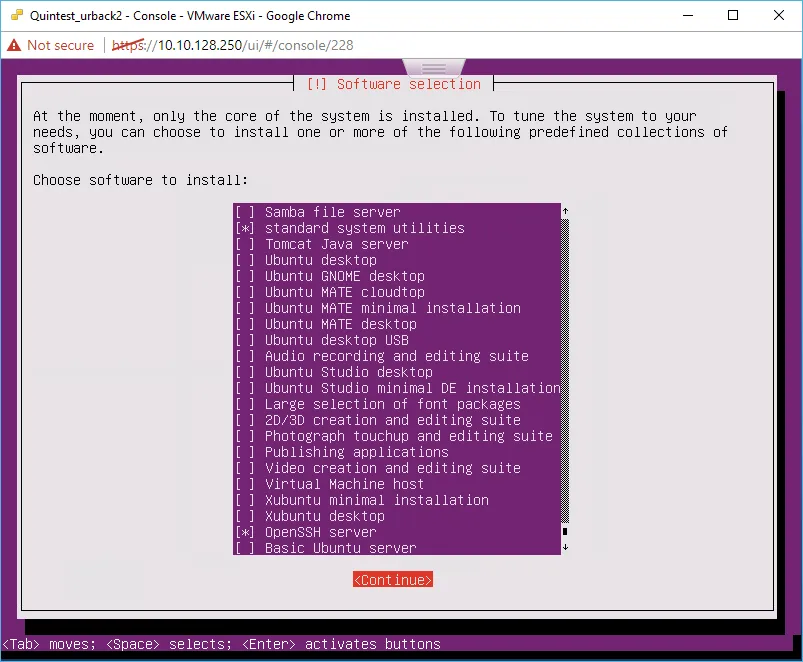The width and height of the screenshot is (803, 662).
Task: Toggle Large selection of font packages checkbox
Action: [245, 404]
